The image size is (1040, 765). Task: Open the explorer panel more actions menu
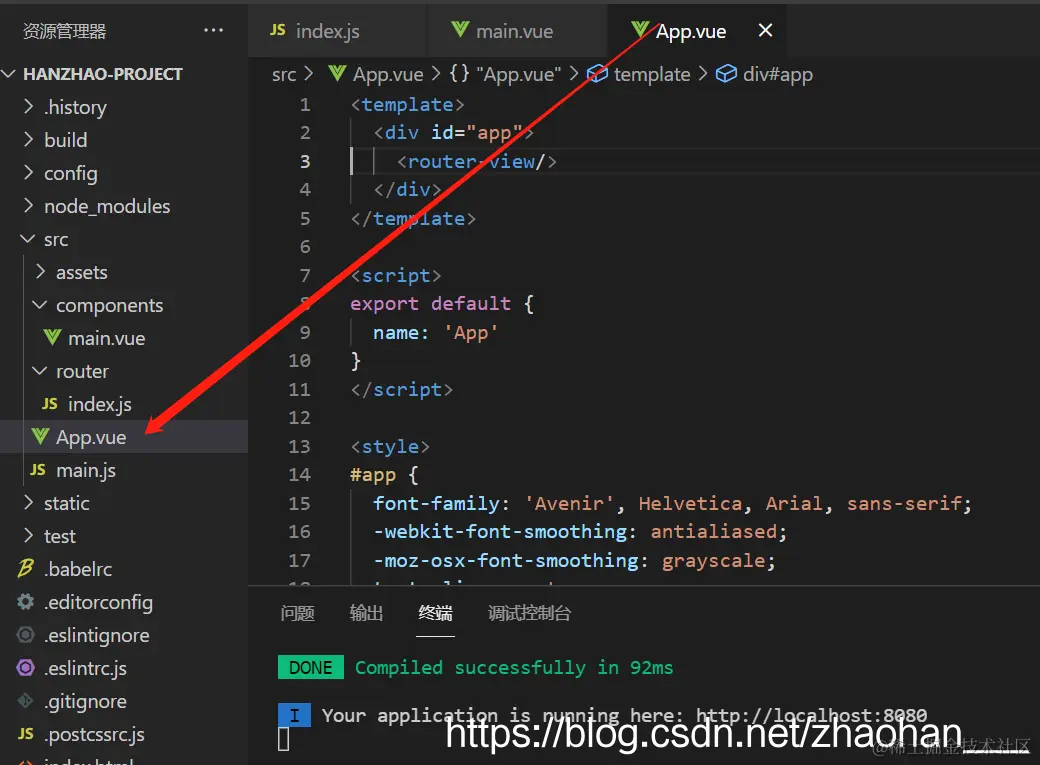click(213, 31)
